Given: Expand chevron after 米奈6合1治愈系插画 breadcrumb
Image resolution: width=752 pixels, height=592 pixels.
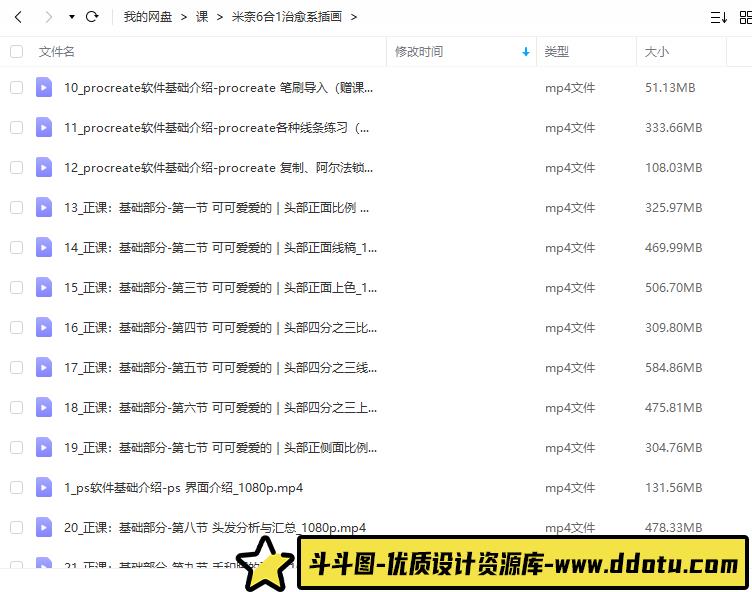Looking at the screenshot, I should [x=353, y=17].
